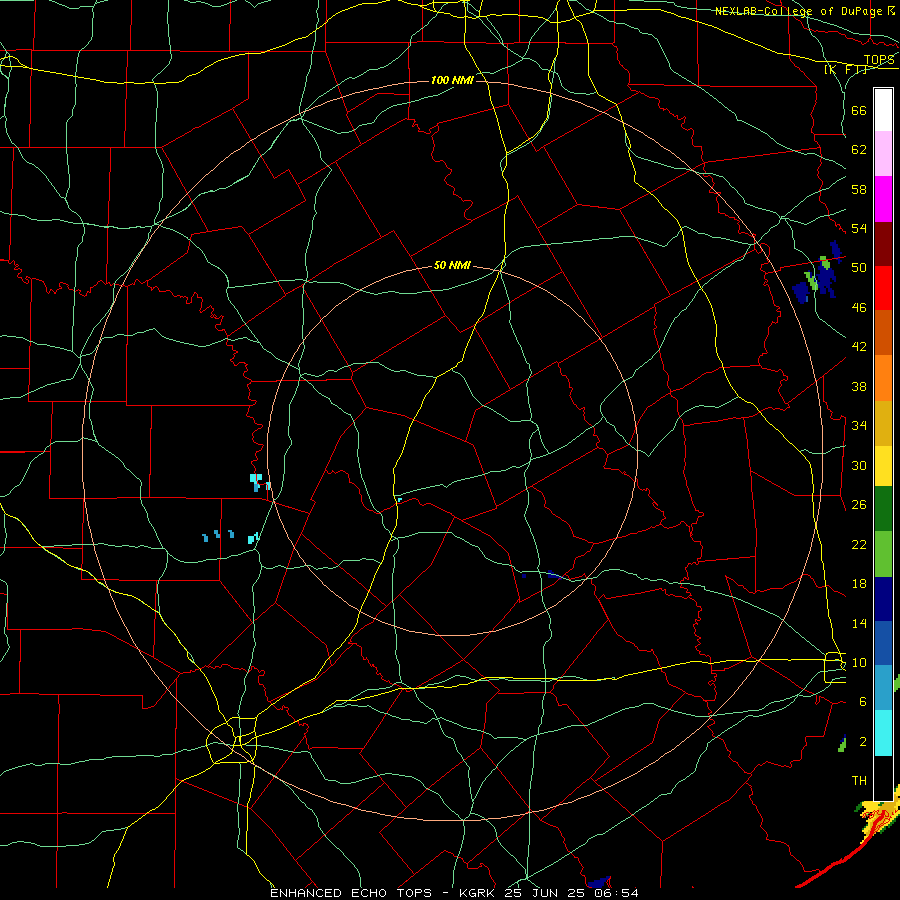This screenshot has width=900, height=900.
Task: Click the "50 NMI" range ring label
Action: click(452, 265)
